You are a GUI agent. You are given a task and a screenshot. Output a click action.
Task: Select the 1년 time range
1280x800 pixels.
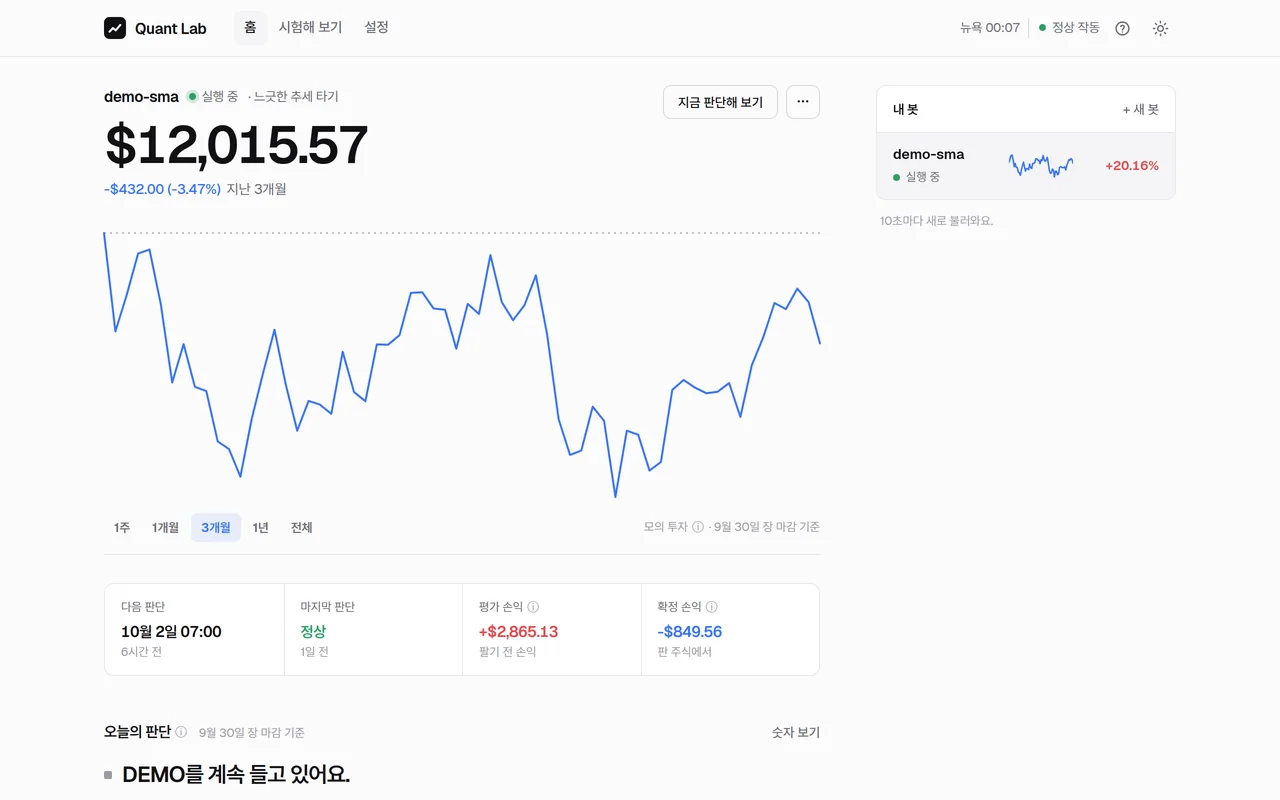point(260,528)
